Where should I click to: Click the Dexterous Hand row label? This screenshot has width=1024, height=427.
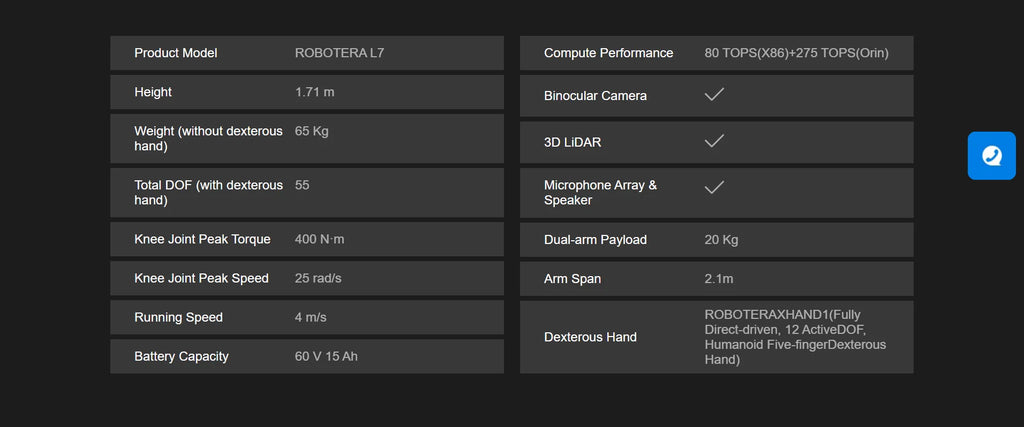[590, 337]
